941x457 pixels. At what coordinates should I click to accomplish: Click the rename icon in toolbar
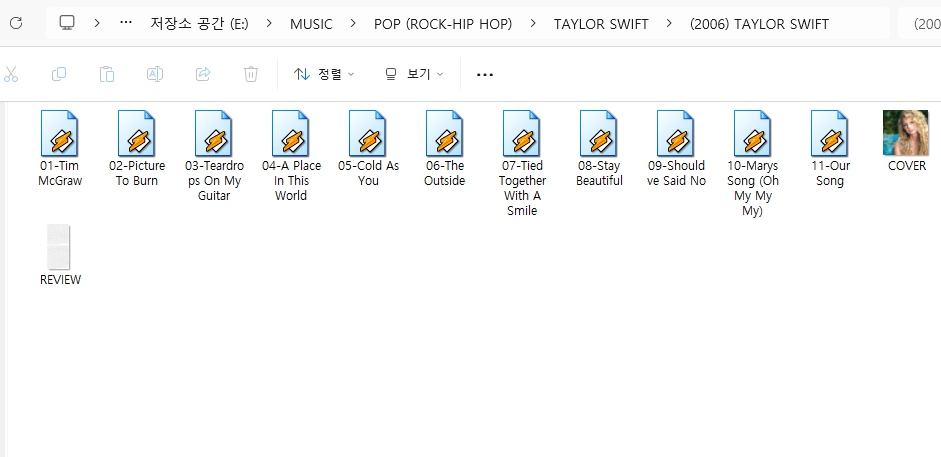click(x=155, y=74)
